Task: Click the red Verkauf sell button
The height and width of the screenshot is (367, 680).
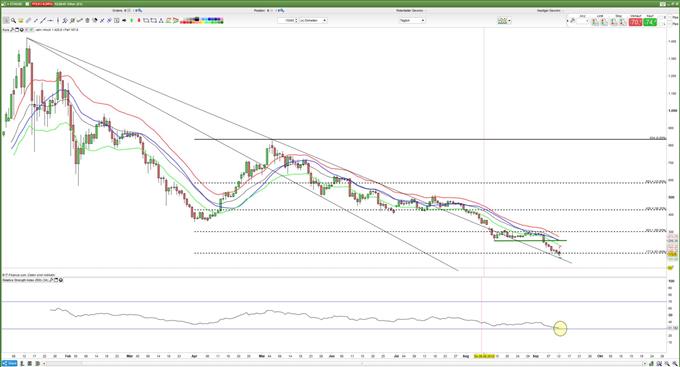Action: click(635, 22)
